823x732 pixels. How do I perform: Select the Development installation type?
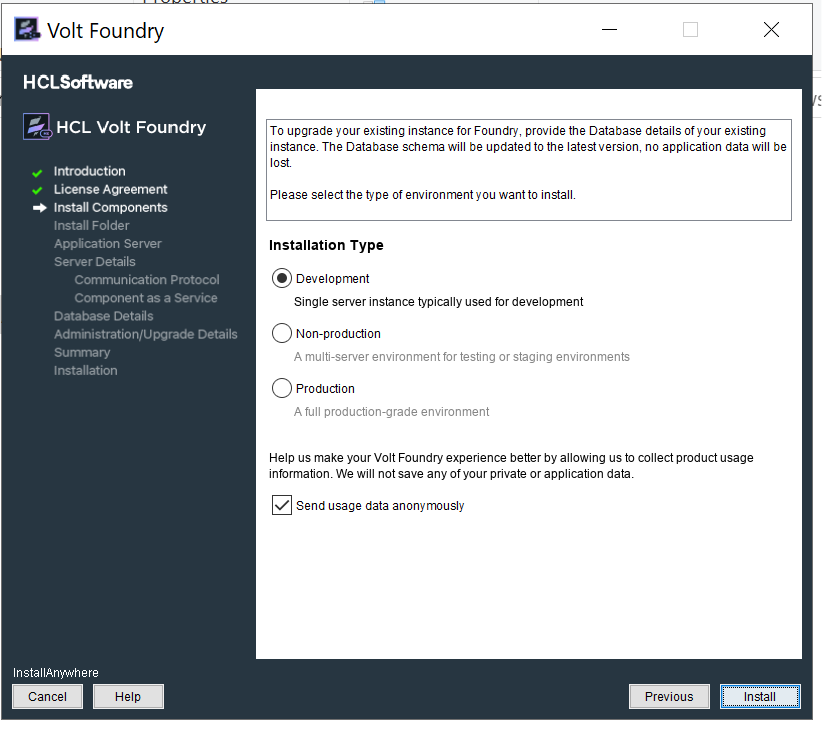(x=282, y=279)
